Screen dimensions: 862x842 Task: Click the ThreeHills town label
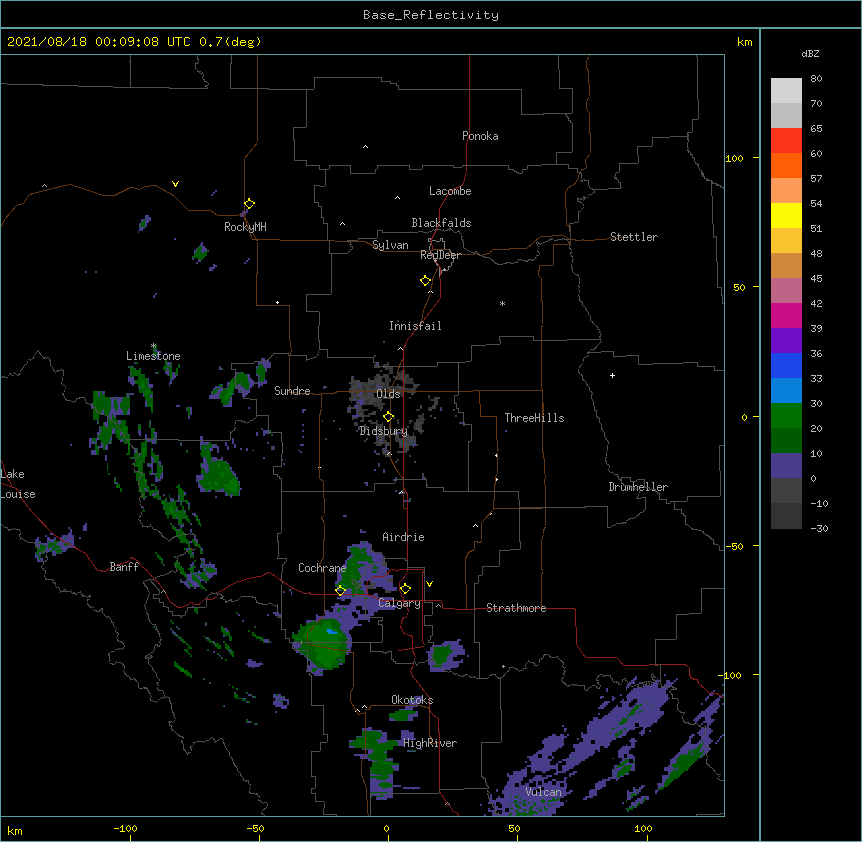pyautogui.click(x=534, y=418)
